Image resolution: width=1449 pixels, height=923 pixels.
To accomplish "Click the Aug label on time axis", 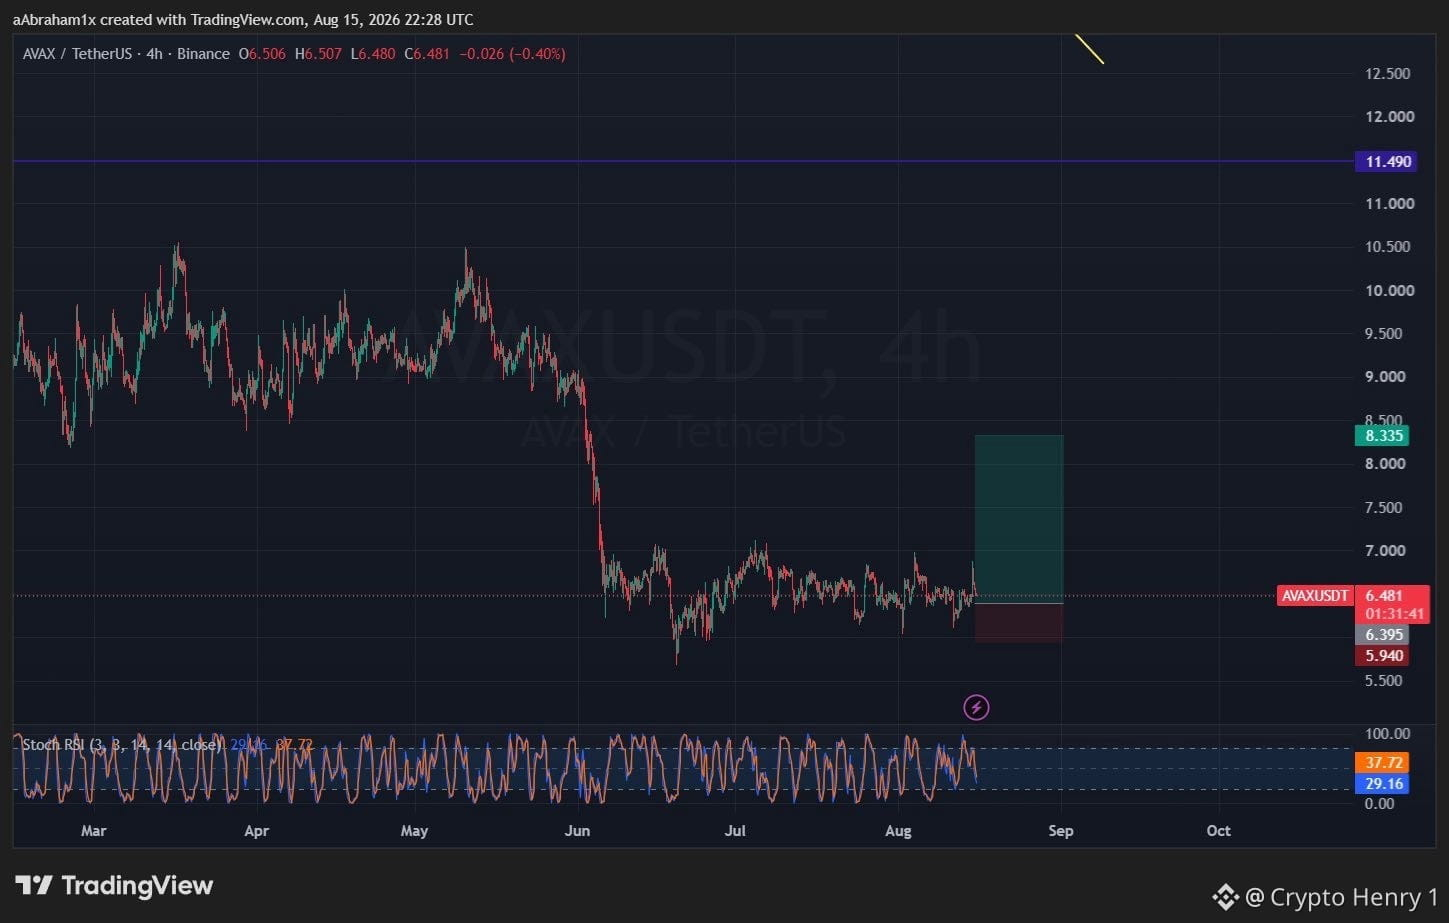I will [x=898, y=831].
